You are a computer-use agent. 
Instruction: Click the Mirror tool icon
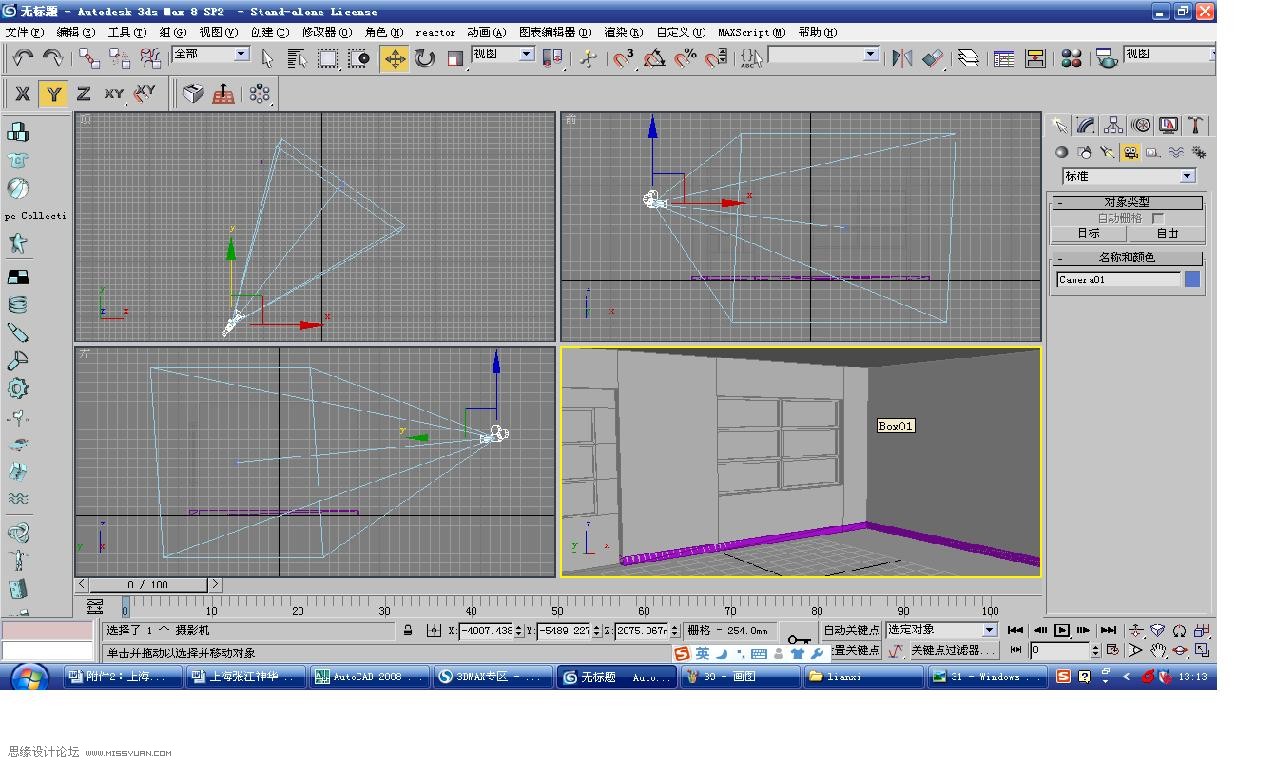click(902, 58)
